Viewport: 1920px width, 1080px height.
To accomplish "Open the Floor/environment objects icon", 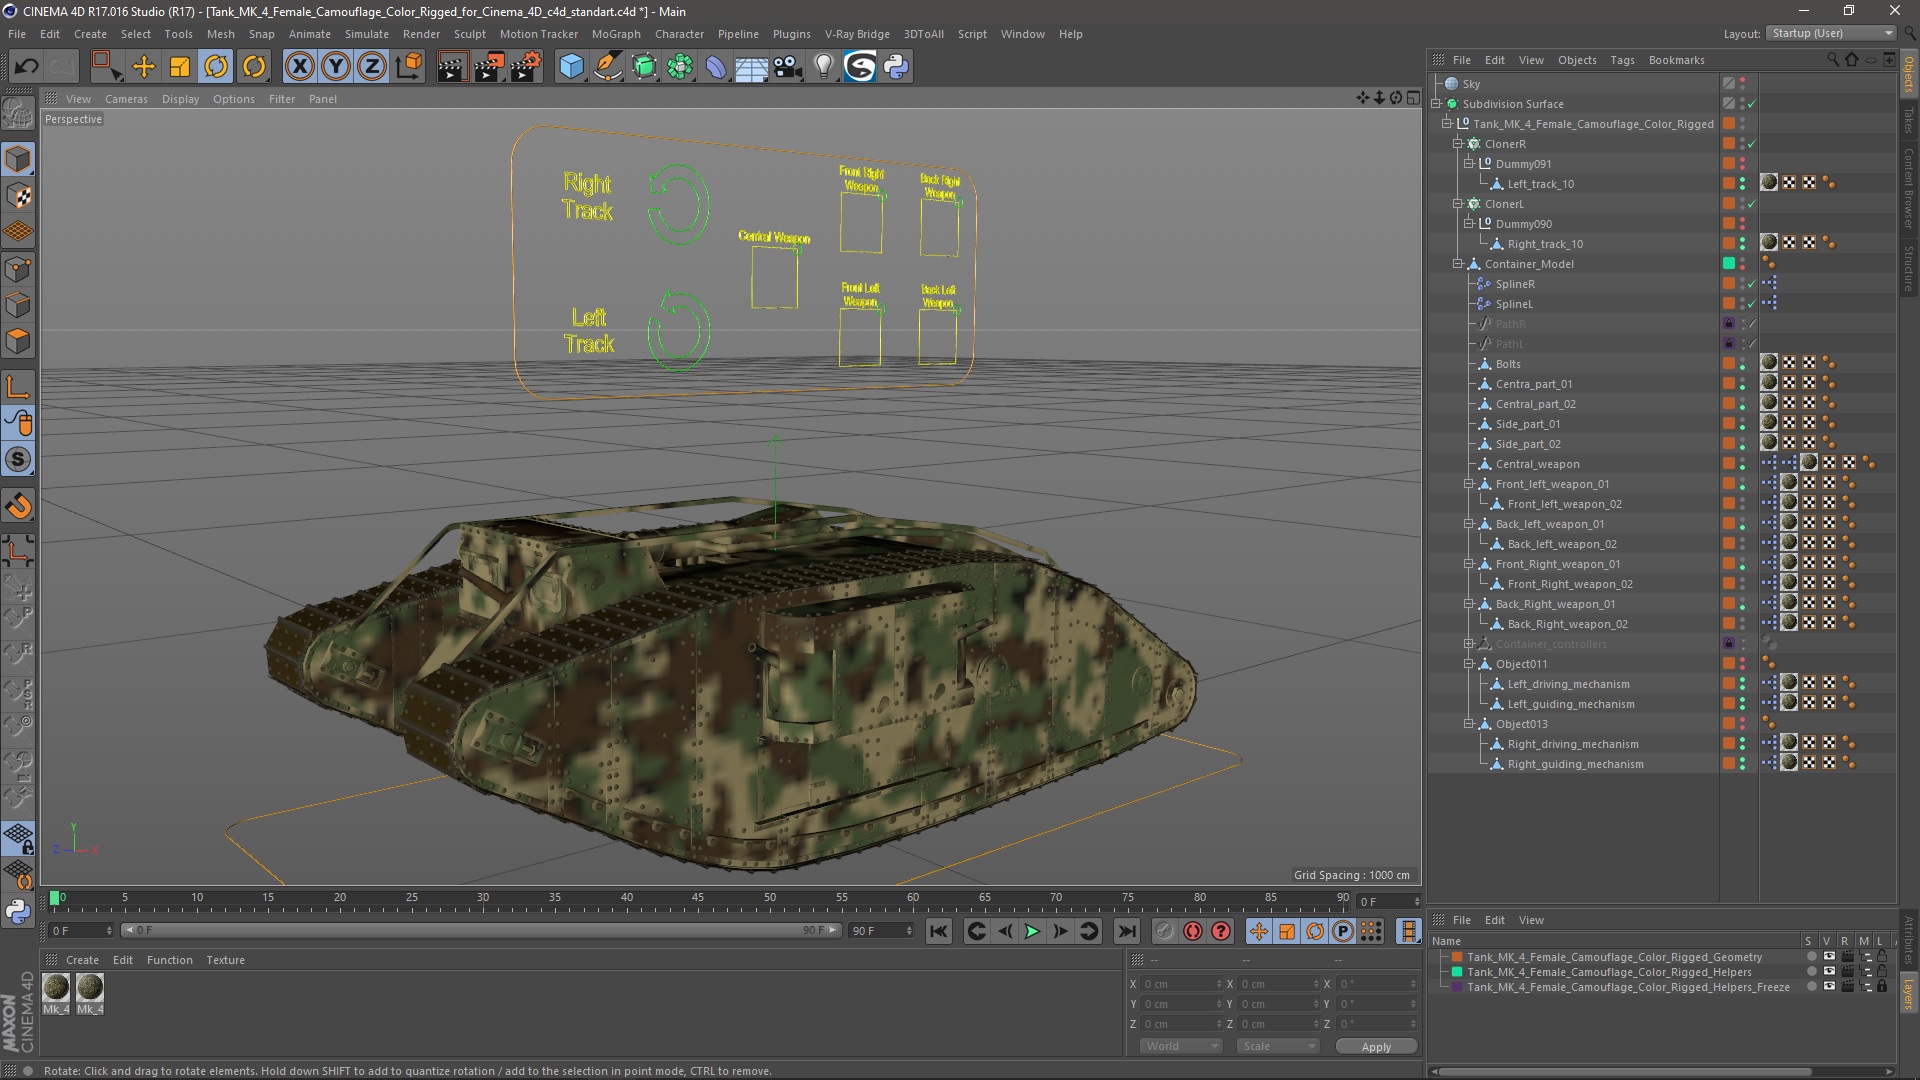I will (x=751, y=67).
